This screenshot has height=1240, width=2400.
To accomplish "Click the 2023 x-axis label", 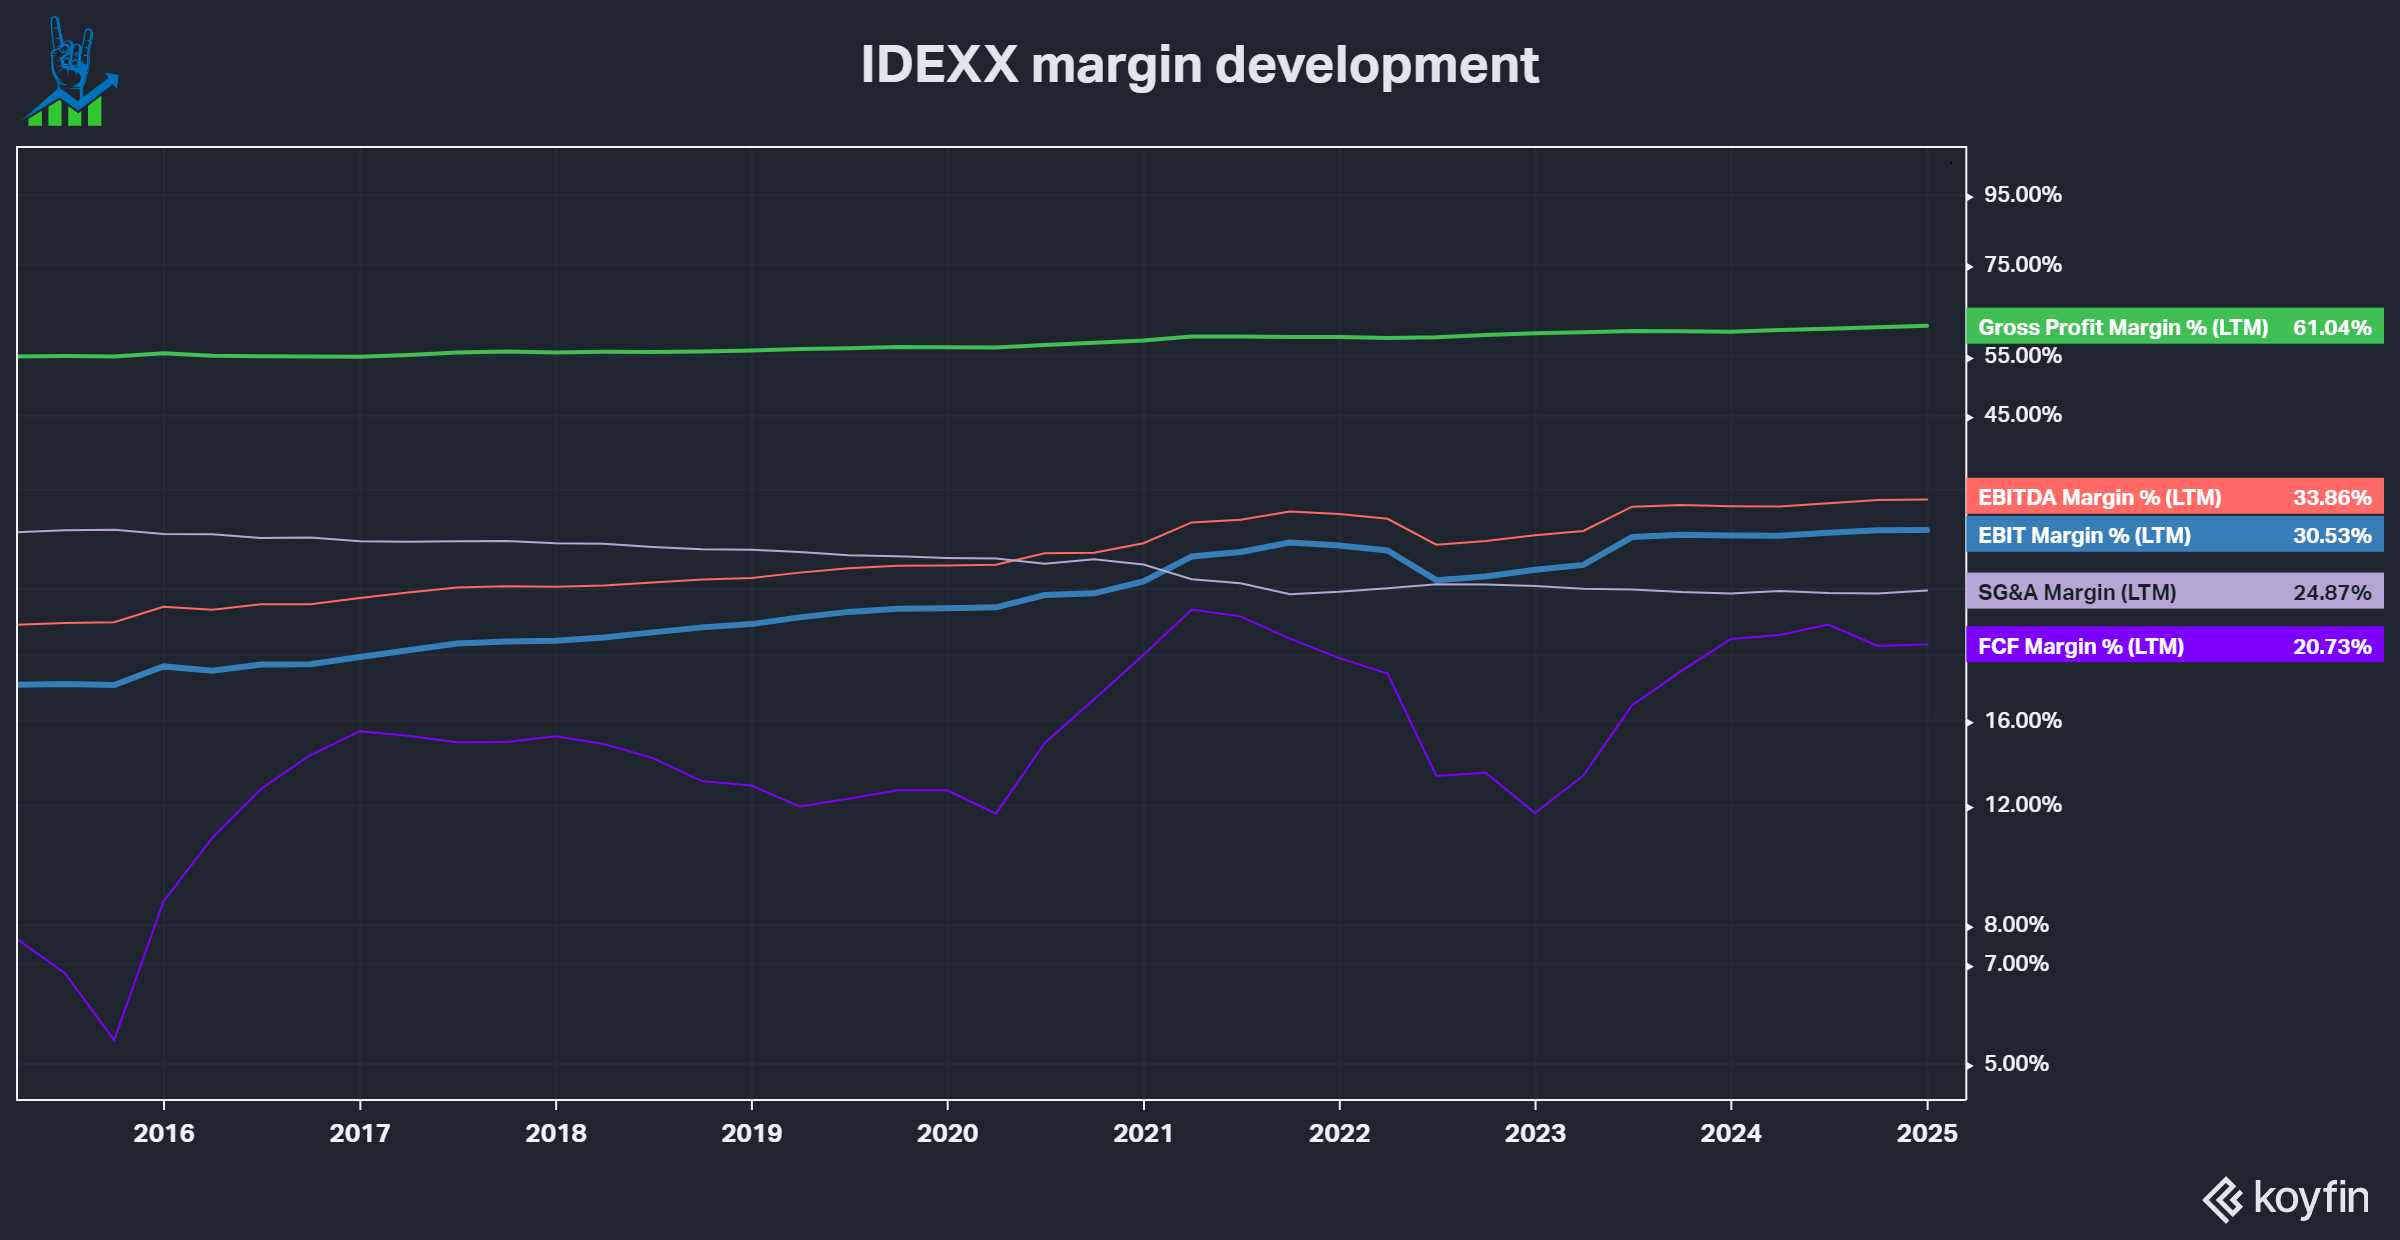I will (1535, 1133).
